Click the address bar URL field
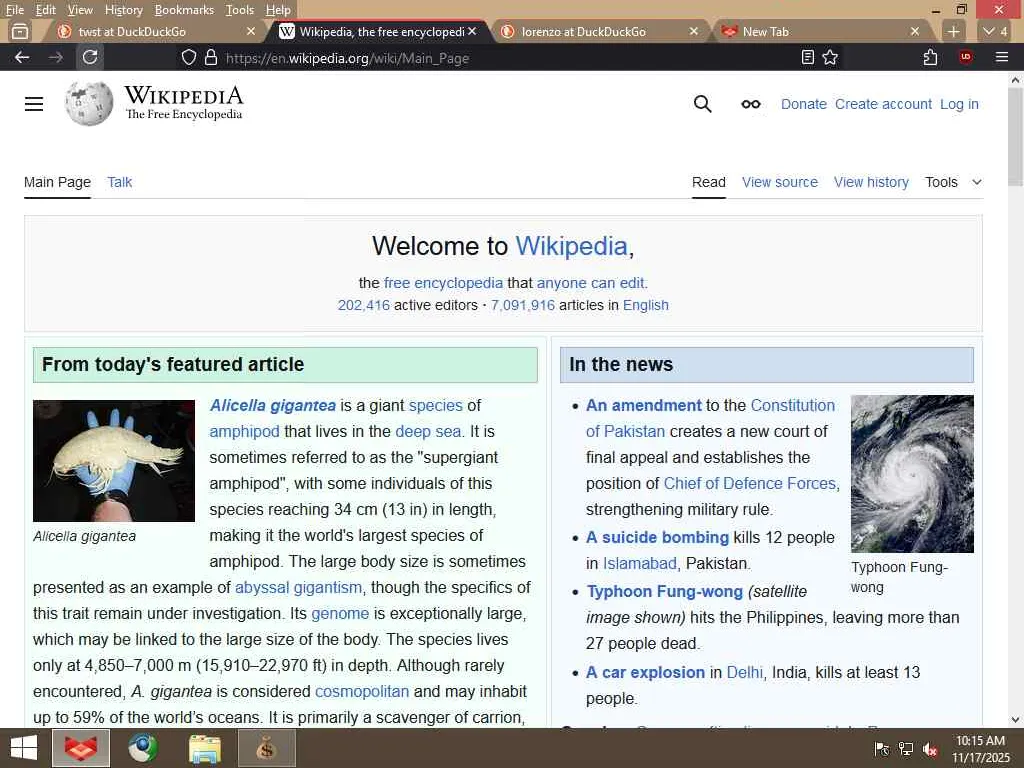The height and width of the screenshot is (768, 1024). (x=509, y=57)
